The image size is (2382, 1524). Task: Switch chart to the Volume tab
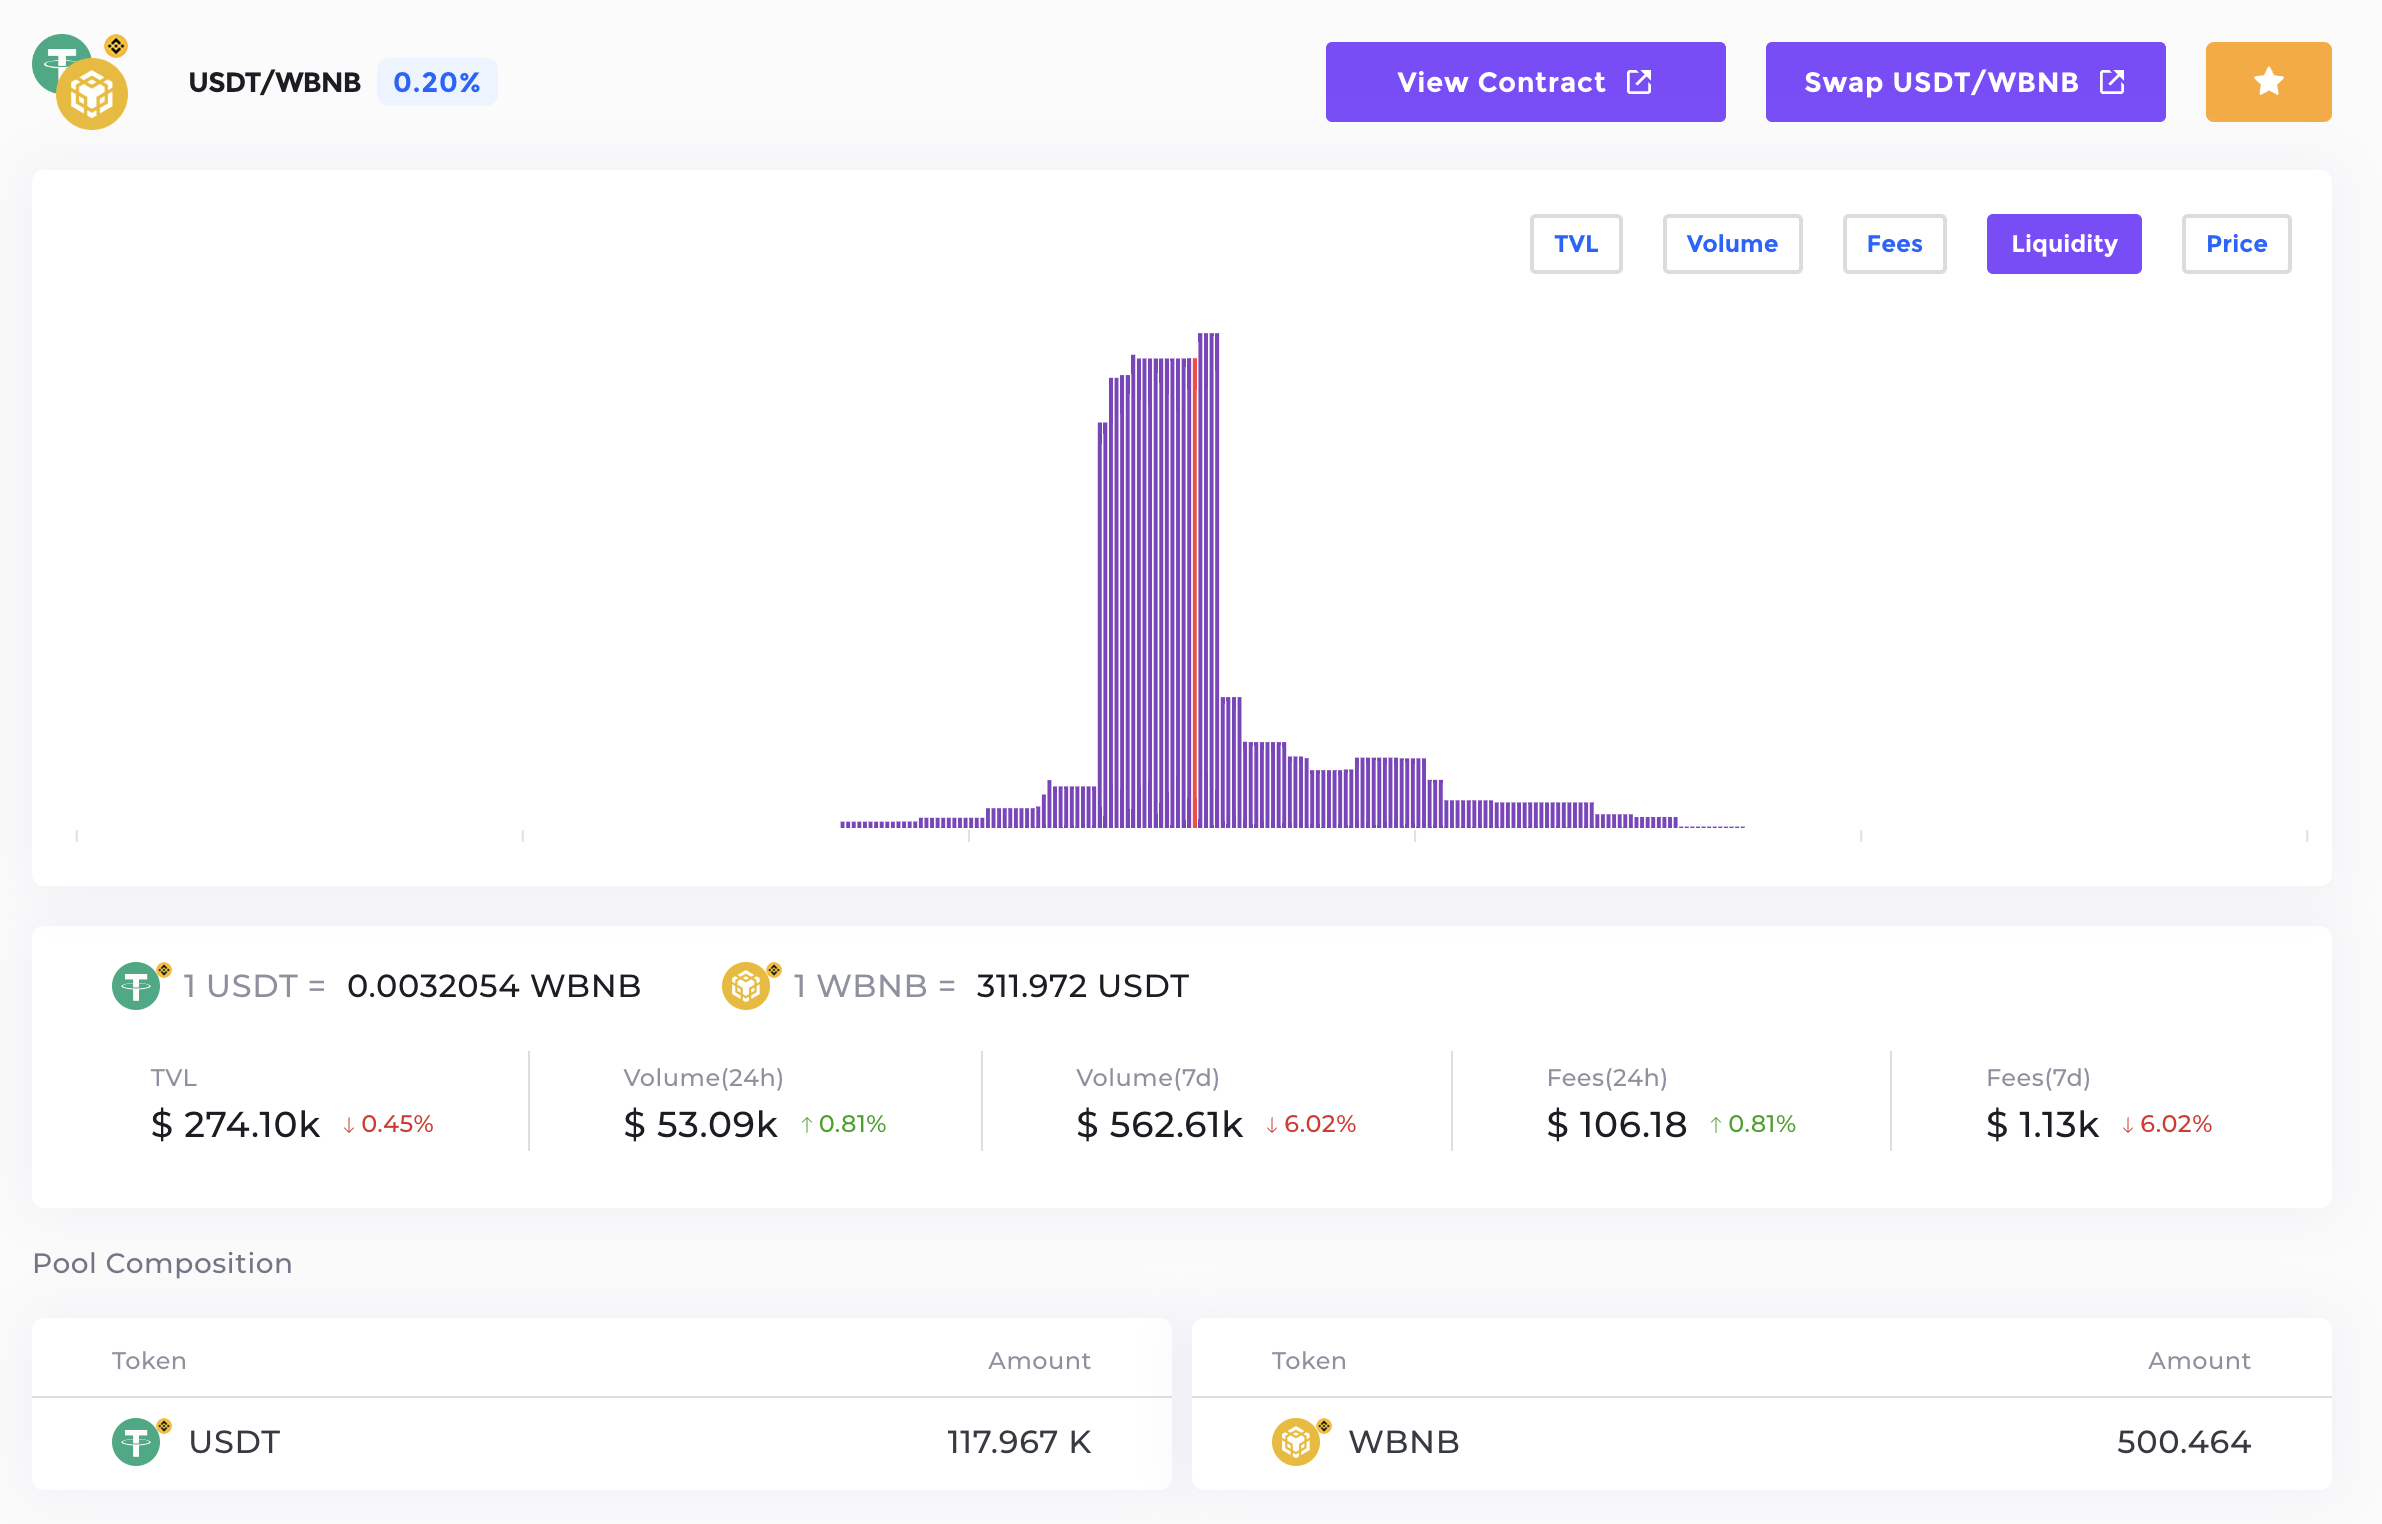[x=1731, y=244]
